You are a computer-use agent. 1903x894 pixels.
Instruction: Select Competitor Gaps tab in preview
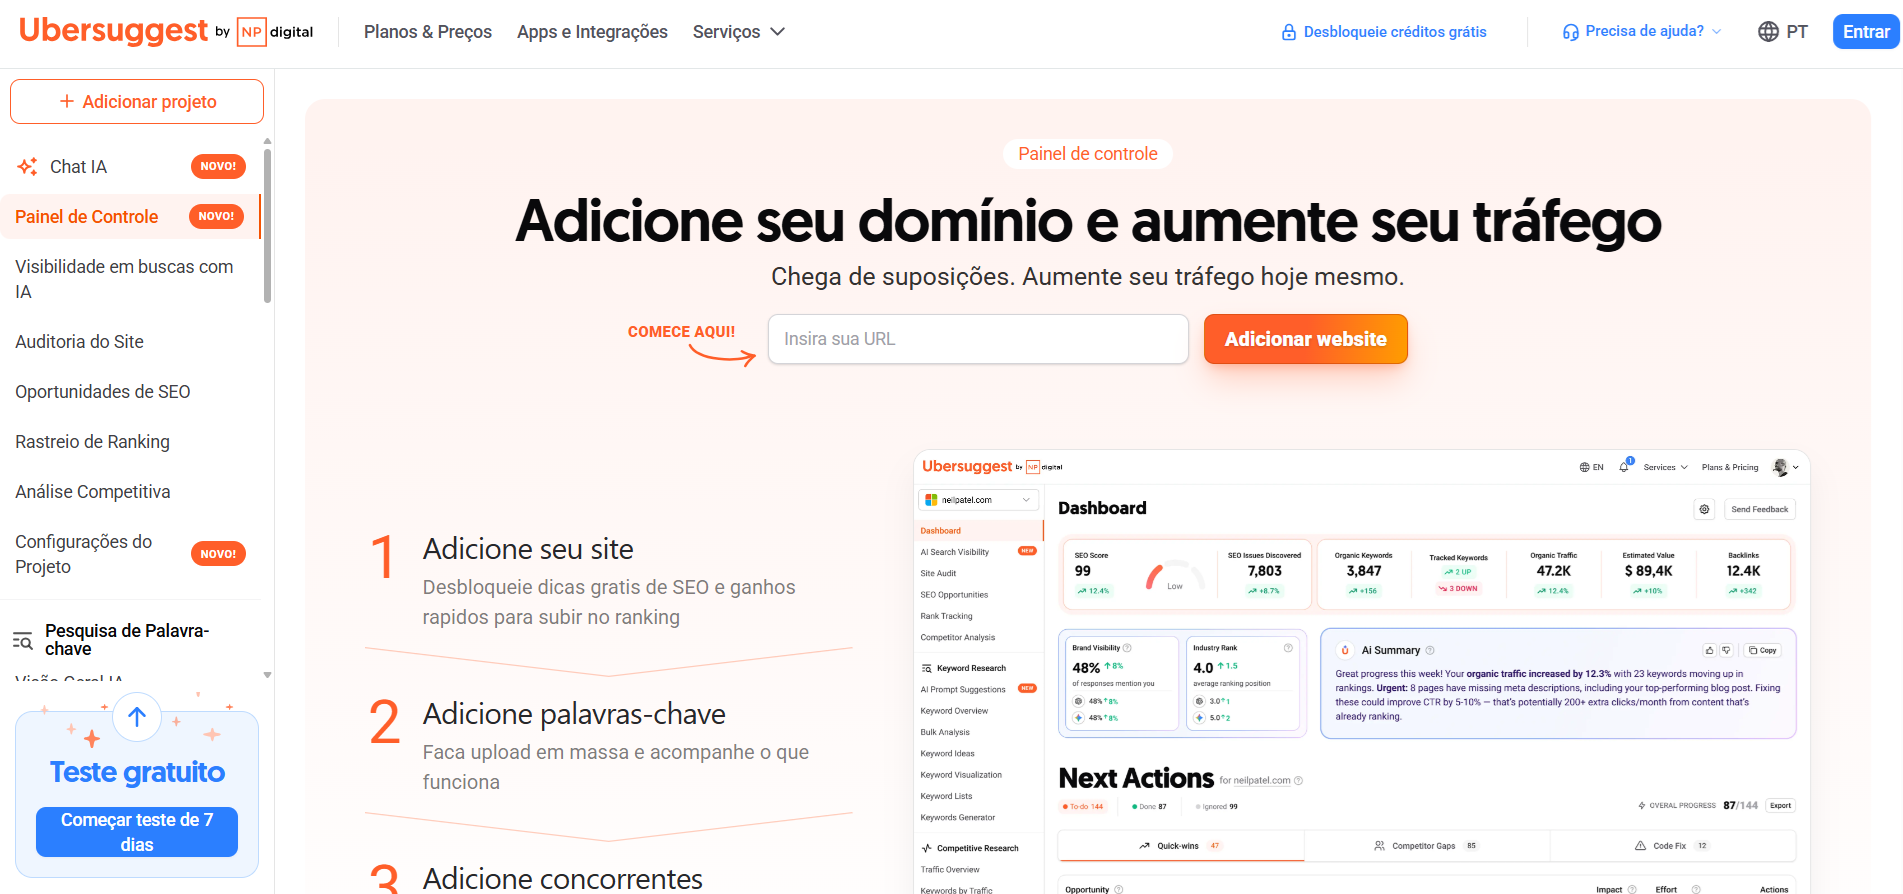[x=1427, y=846]
